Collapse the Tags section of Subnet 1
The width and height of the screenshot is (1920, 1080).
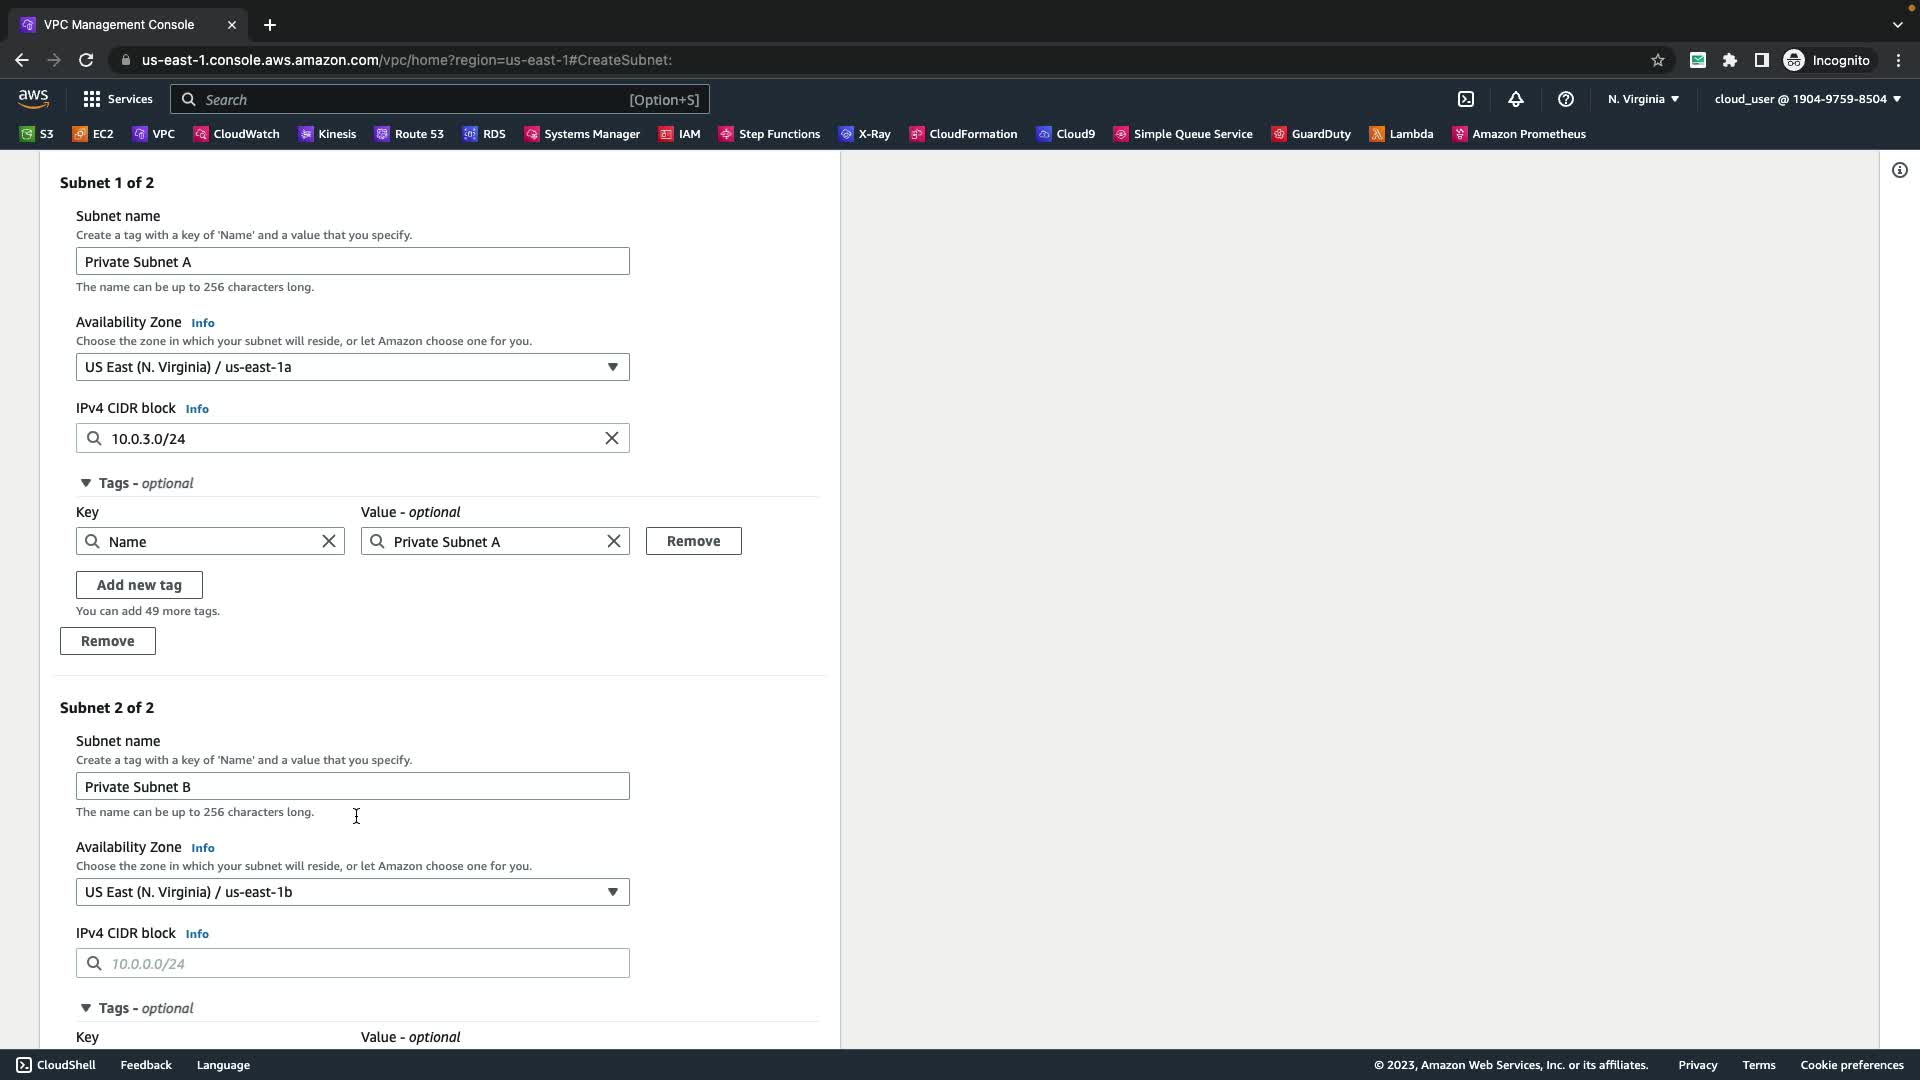86,483
